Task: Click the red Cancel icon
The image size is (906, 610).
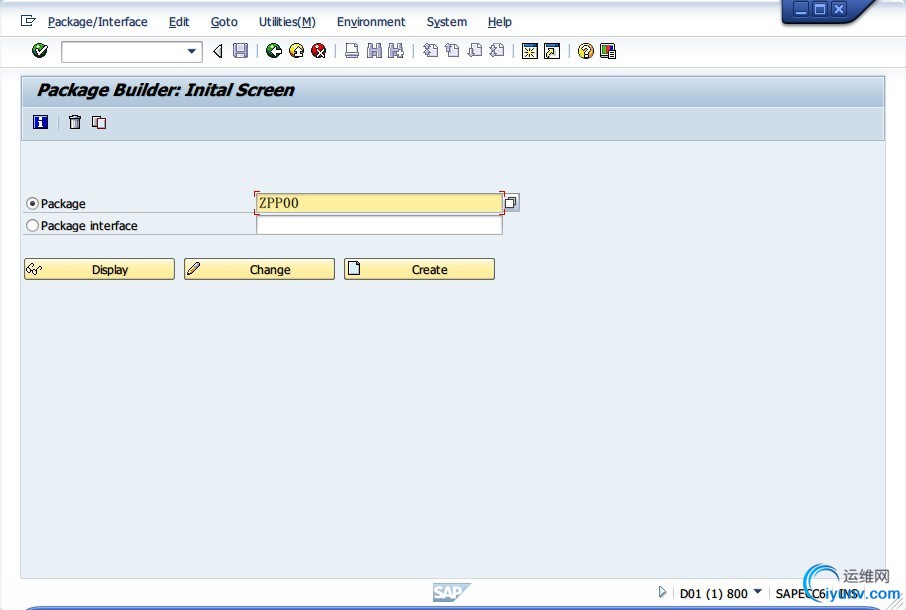Action: pos(318,51)
